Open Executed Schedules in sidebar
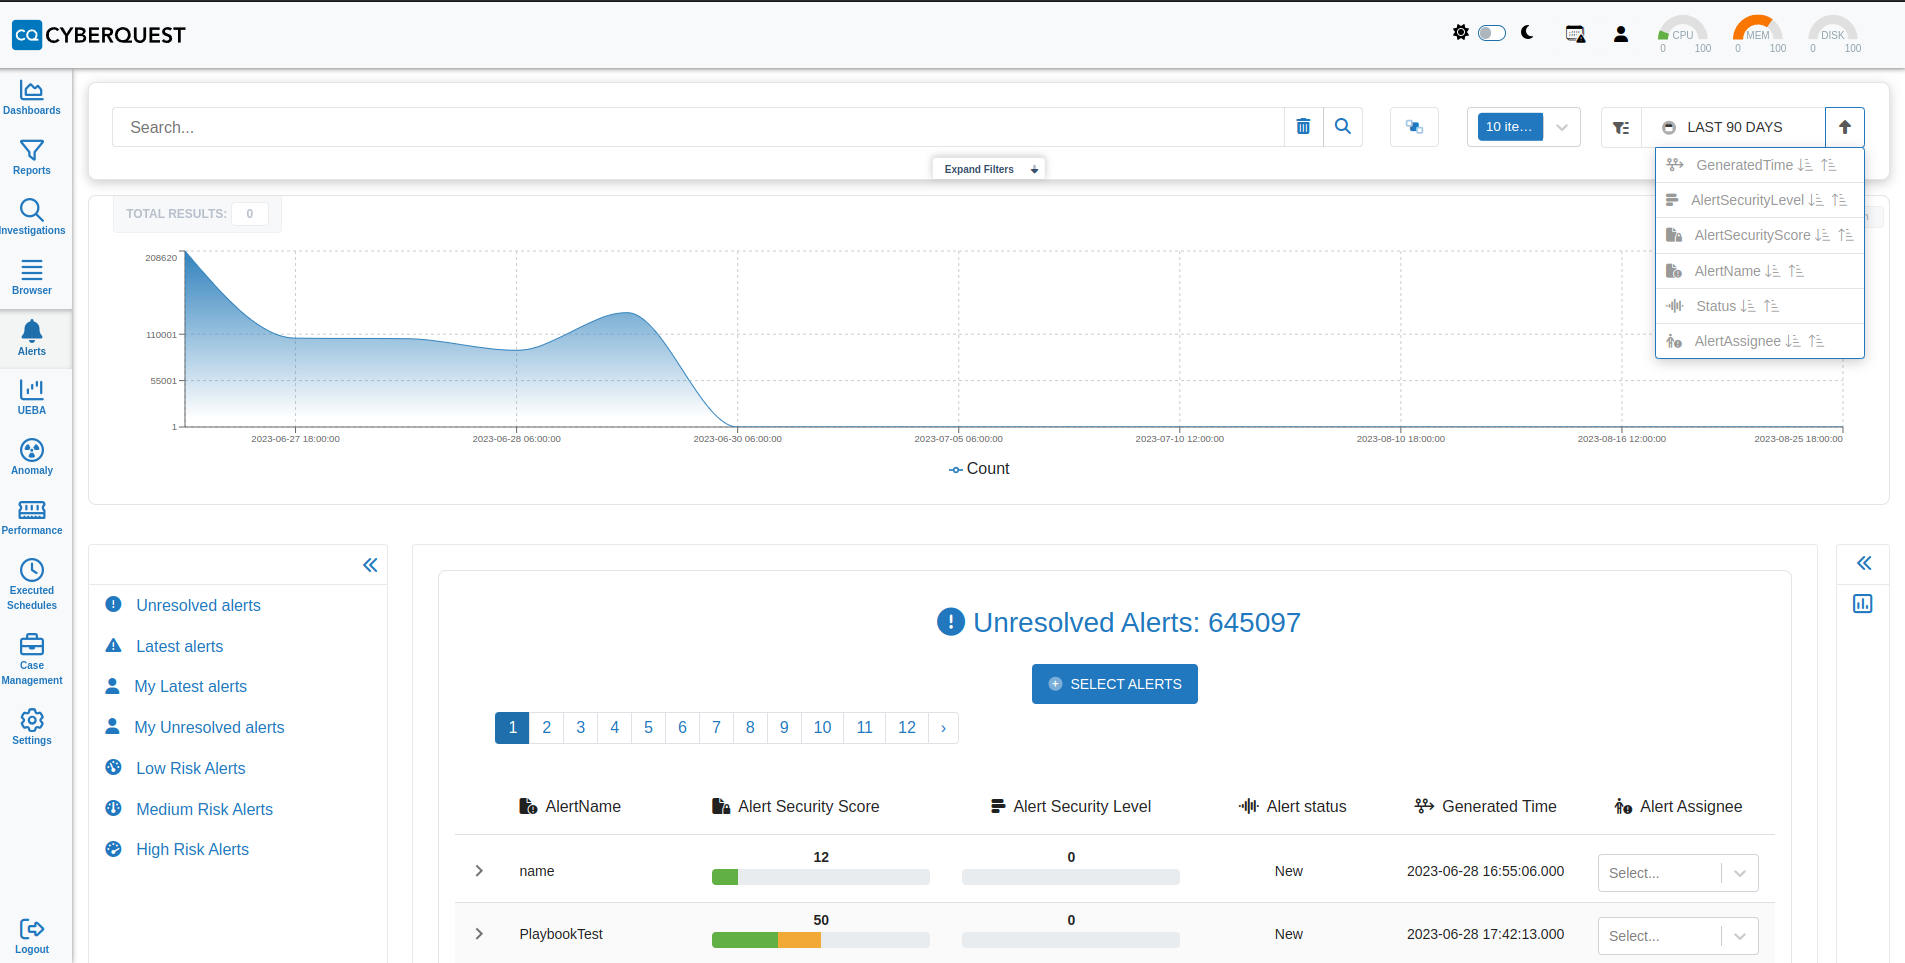The image size is (1905, 963). tap(32, 585)
